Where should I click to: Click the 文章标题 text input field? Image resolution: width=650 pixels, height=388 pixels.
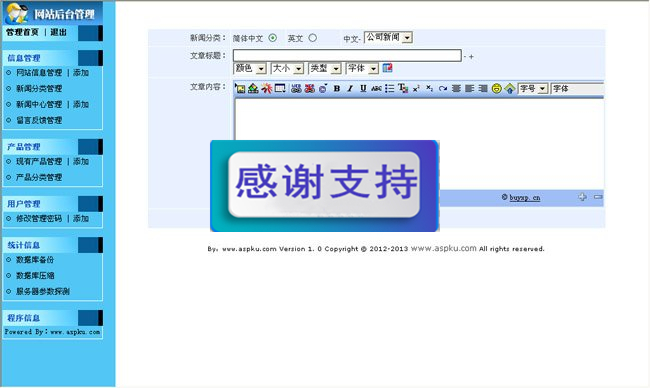[347, 56]
